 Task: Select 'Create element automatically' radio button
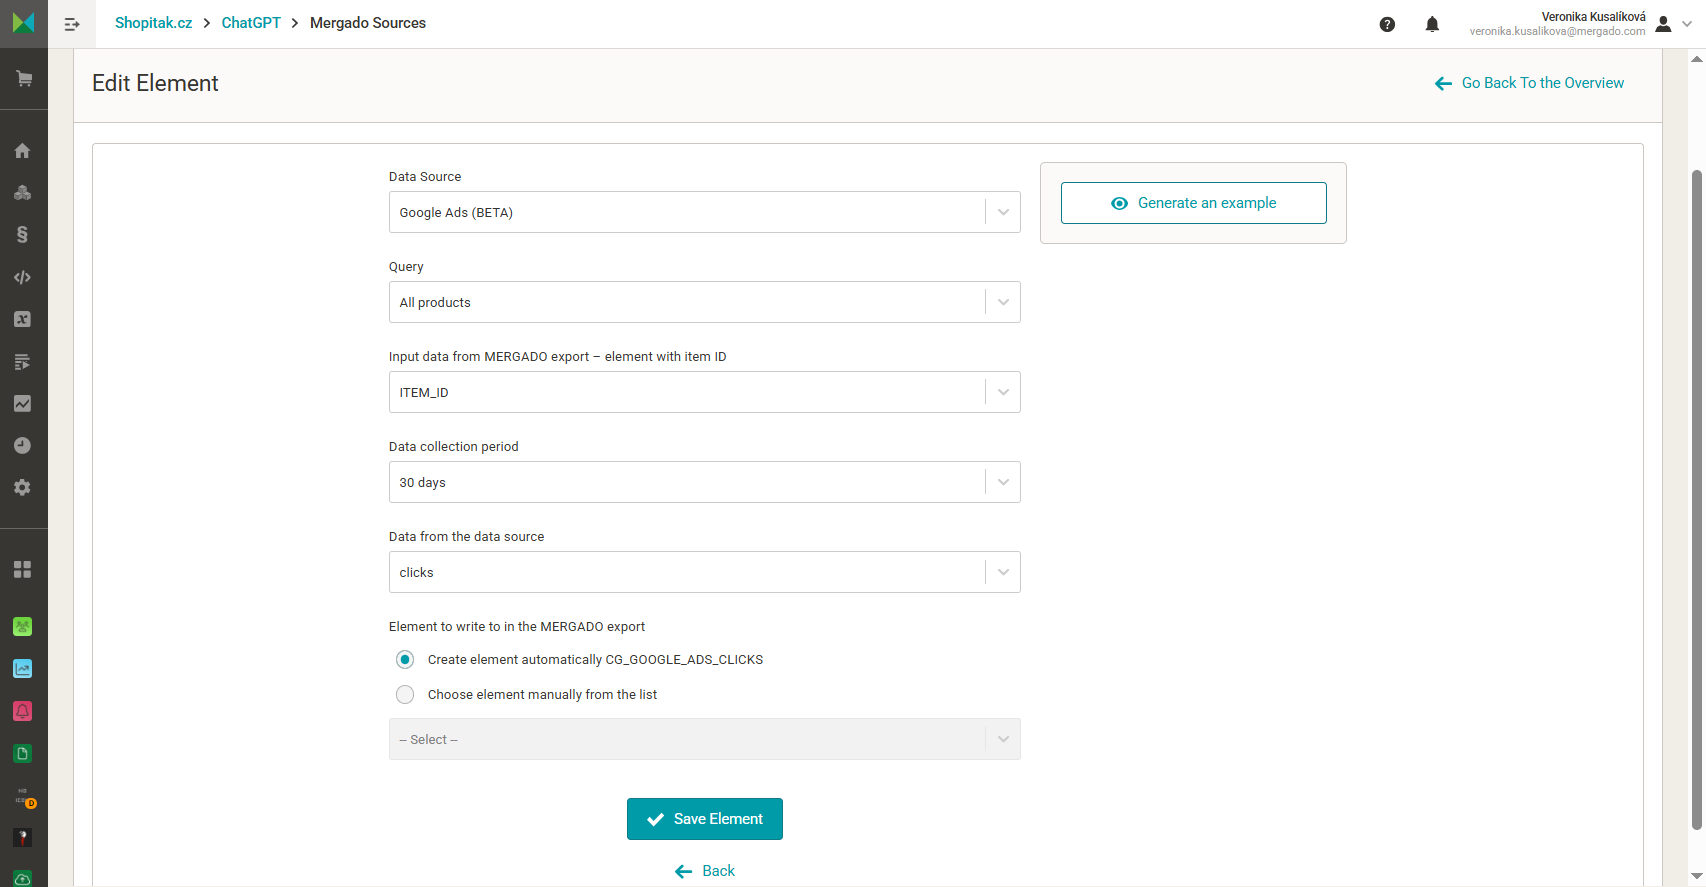[x=405, y=659]
